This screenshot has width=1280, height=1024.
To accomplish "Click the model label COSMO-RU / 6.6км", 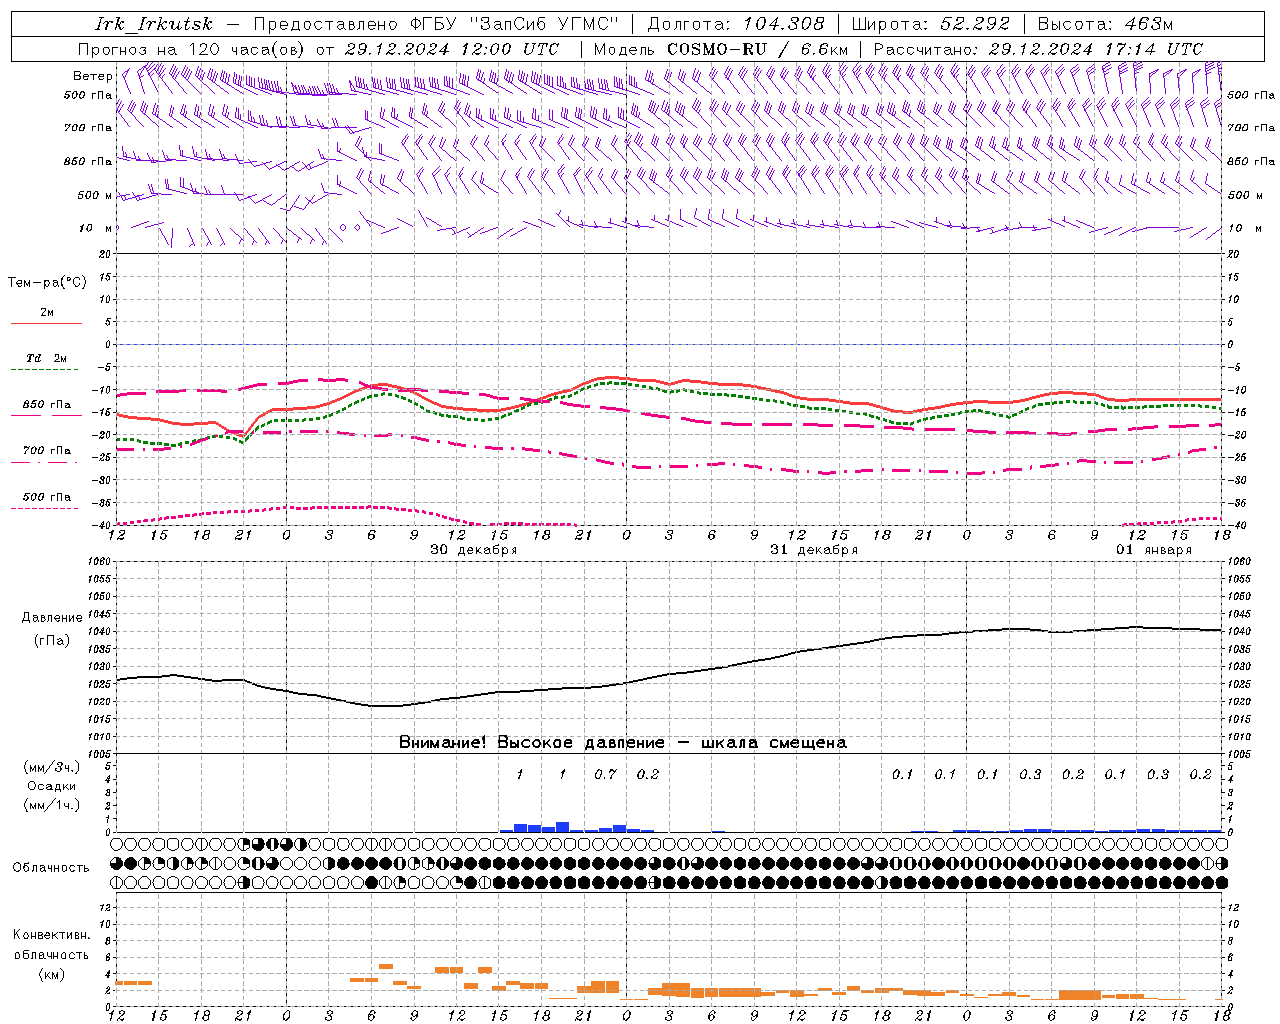I will pos(757,49).
